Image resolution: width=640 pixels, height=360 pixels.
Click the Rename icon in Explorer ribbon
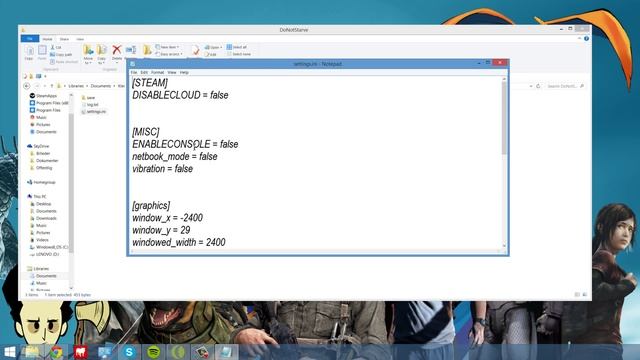pos(131,51)
